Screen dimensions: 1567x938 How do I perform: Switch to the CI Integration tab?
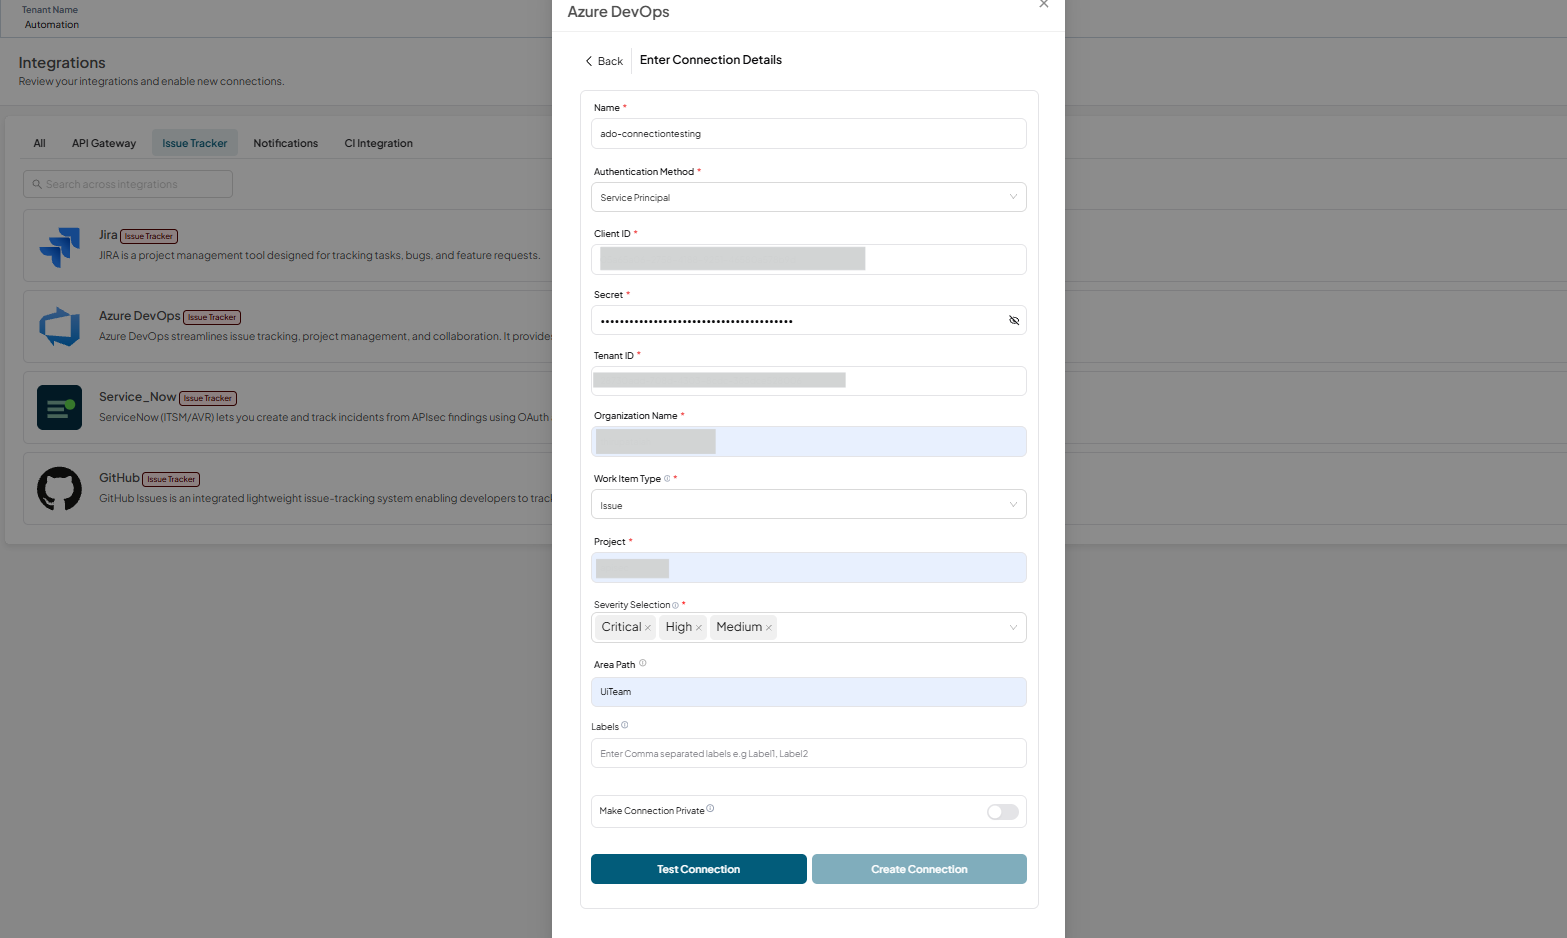pos(379,143)
